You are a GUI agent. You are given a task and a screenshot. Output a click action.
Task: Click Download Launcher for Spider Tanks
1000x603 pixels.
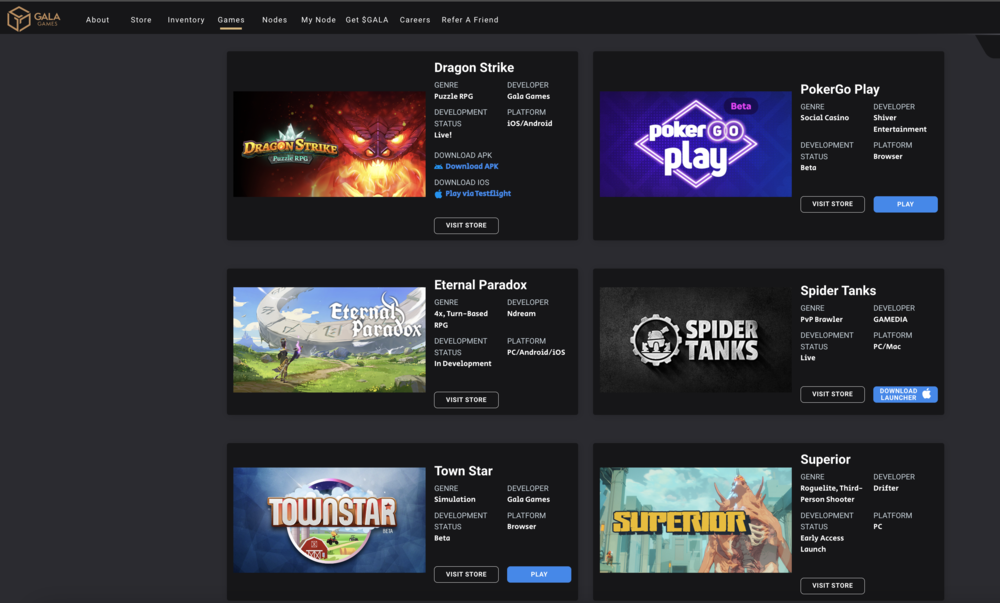click(x=905, y=394)
